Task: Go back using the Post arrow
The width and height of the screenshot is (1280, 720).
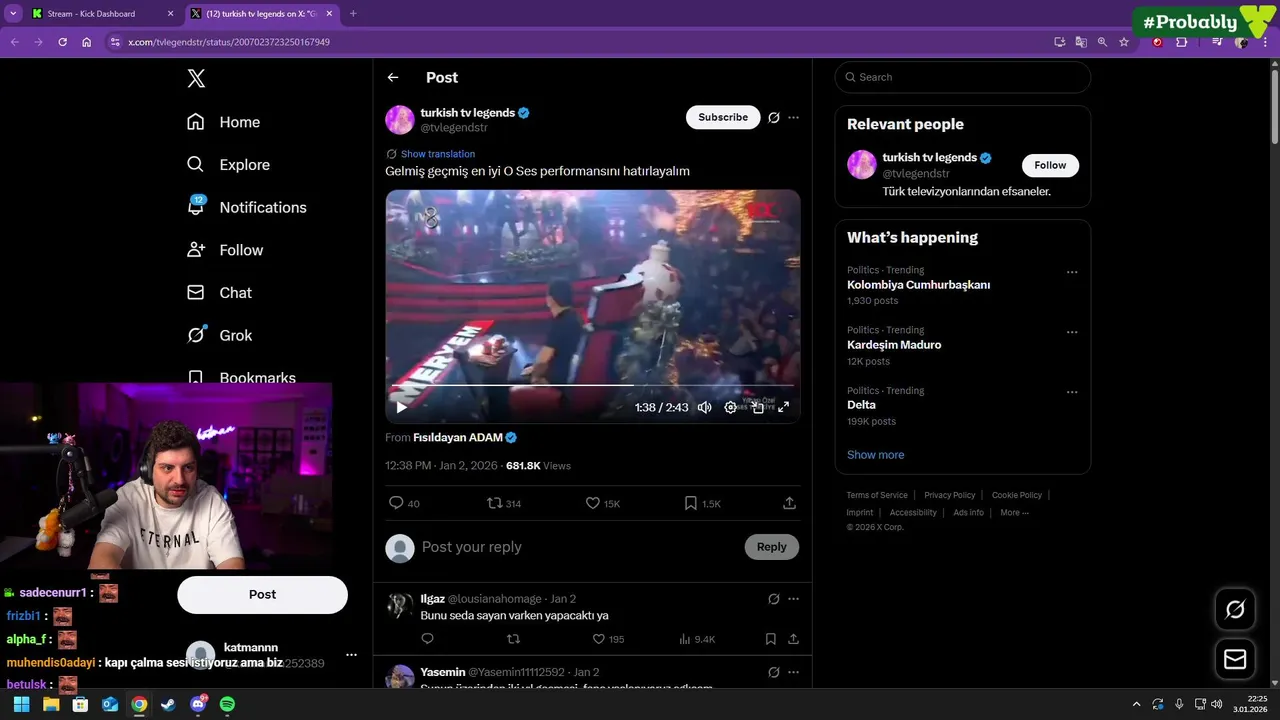Action: 393,77
